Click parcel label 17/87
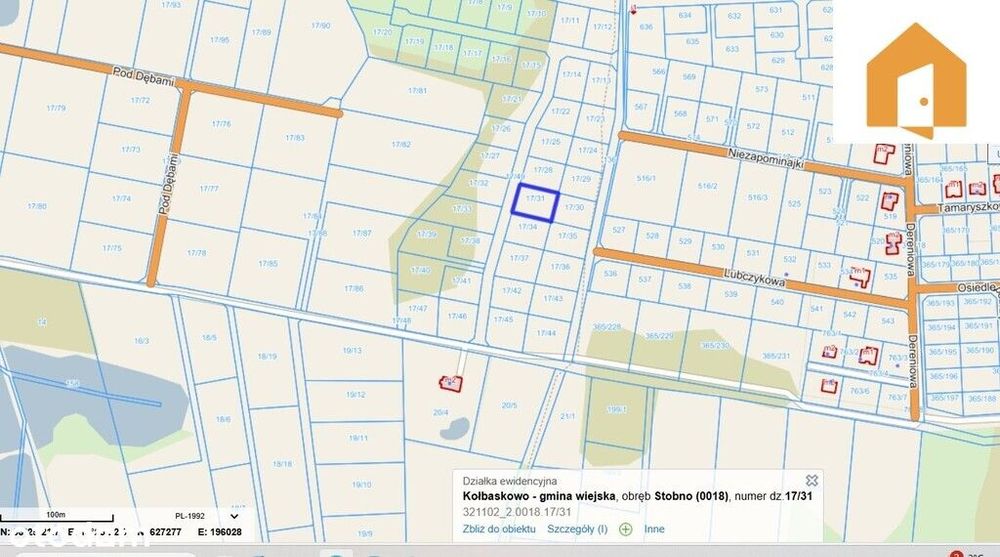Viewport: 1000px width, 557px height. click(362, 233)
